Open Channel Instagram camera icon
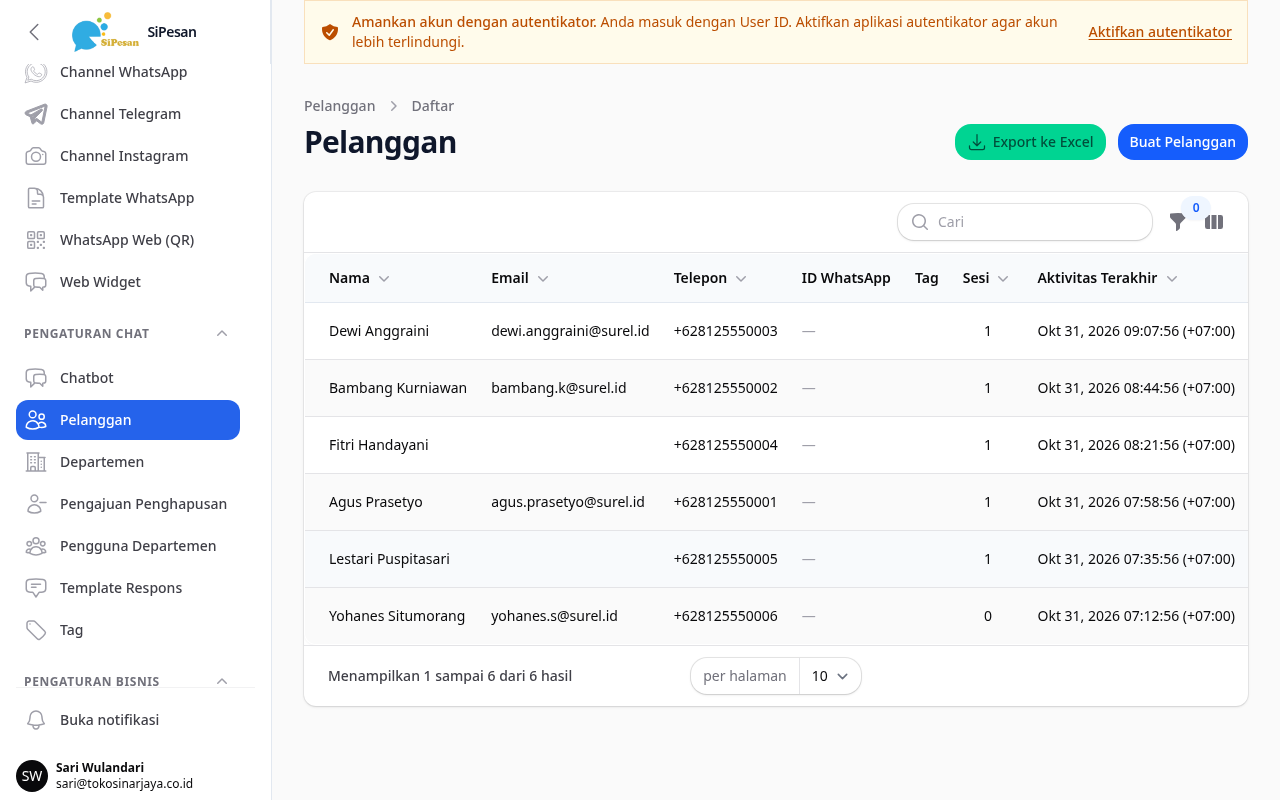 point(36,156)
